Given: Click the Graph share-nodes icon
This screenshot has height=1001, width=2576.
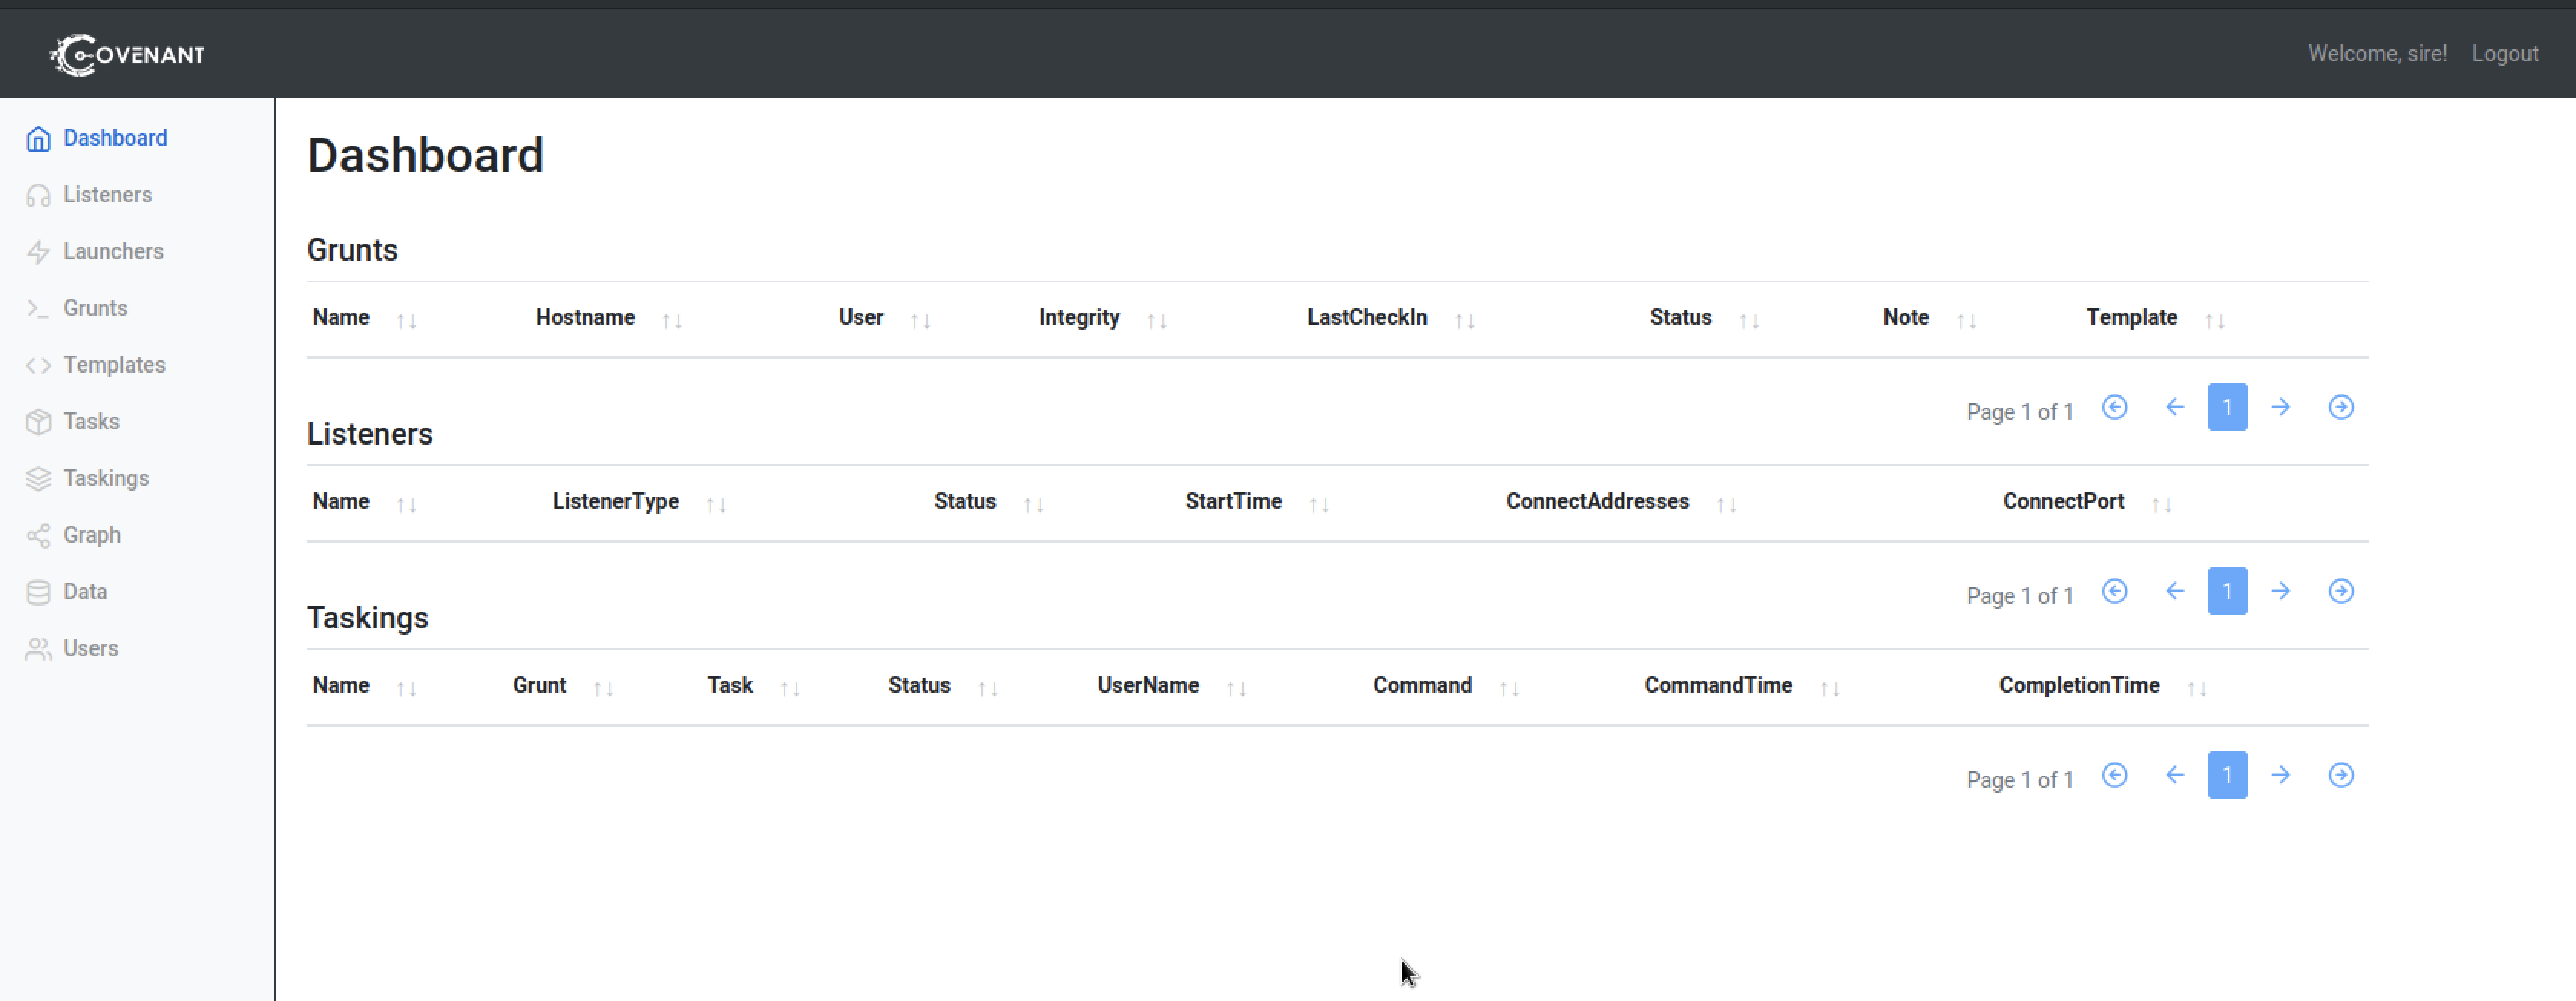Looking at the screenshot, I should pyautogui.click(x=38, y=535).
